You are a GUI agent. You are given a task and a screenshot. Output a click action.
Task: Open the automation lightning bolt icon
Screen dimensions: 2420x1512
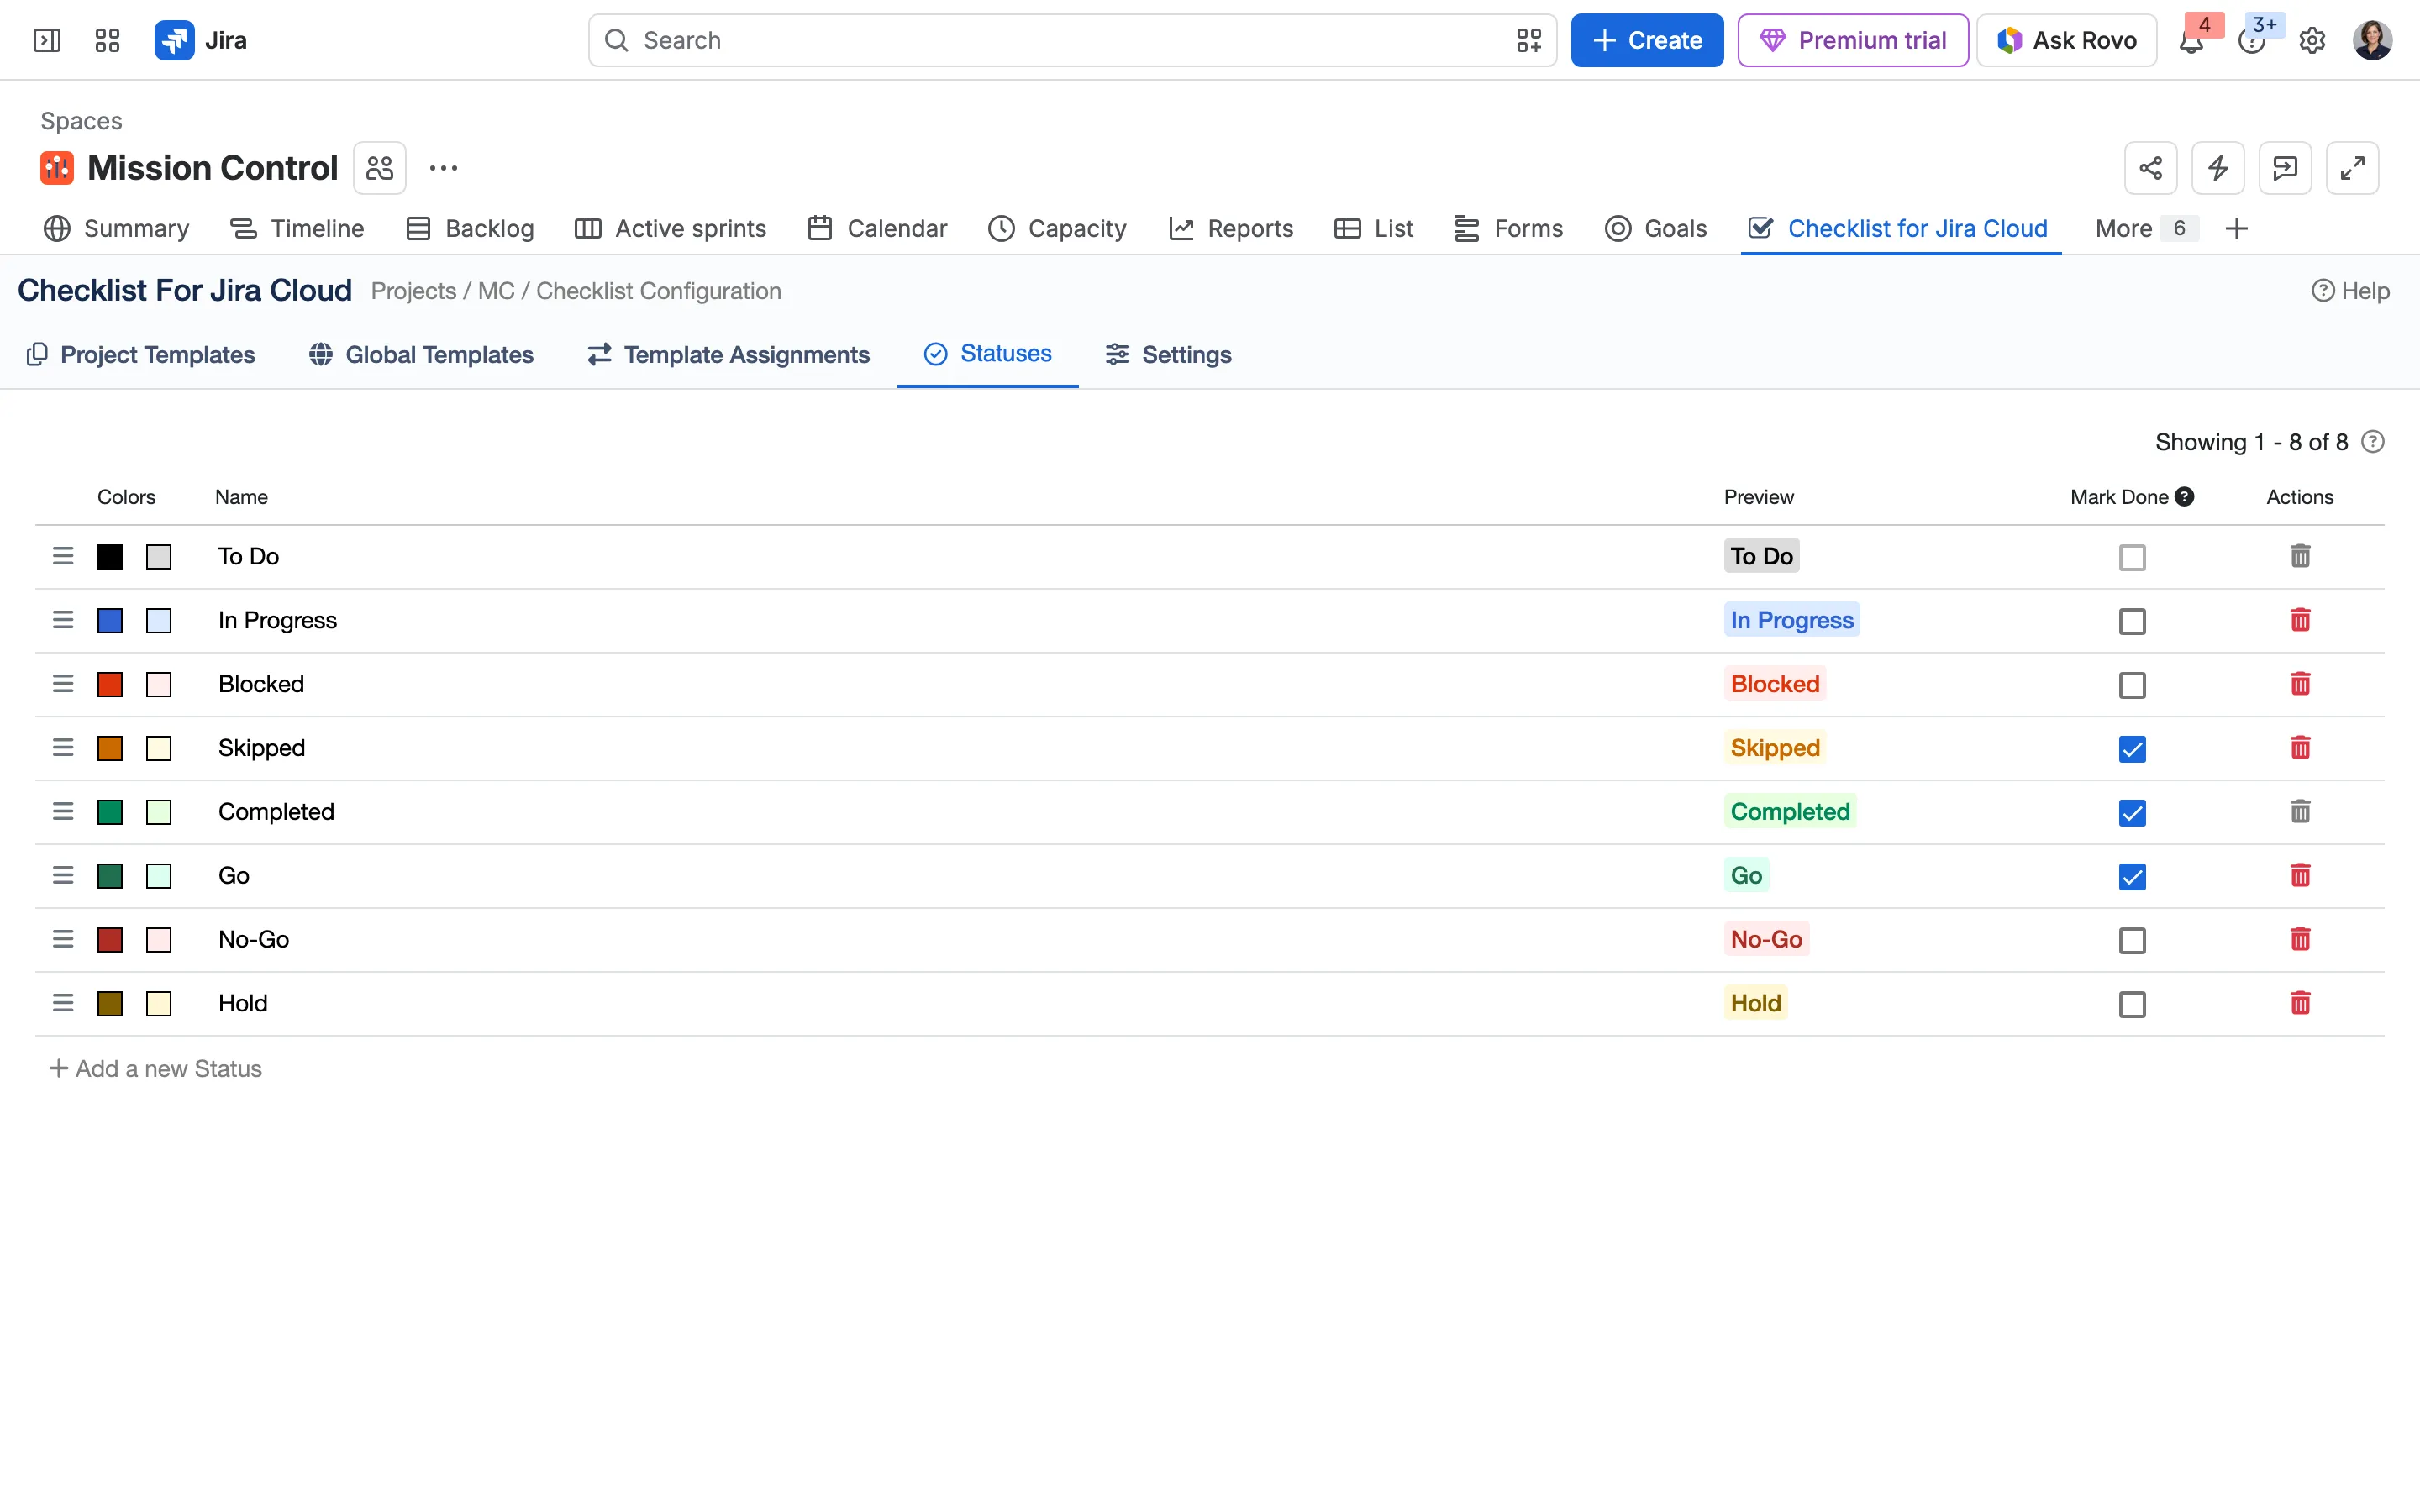[x=2218, y=168]
